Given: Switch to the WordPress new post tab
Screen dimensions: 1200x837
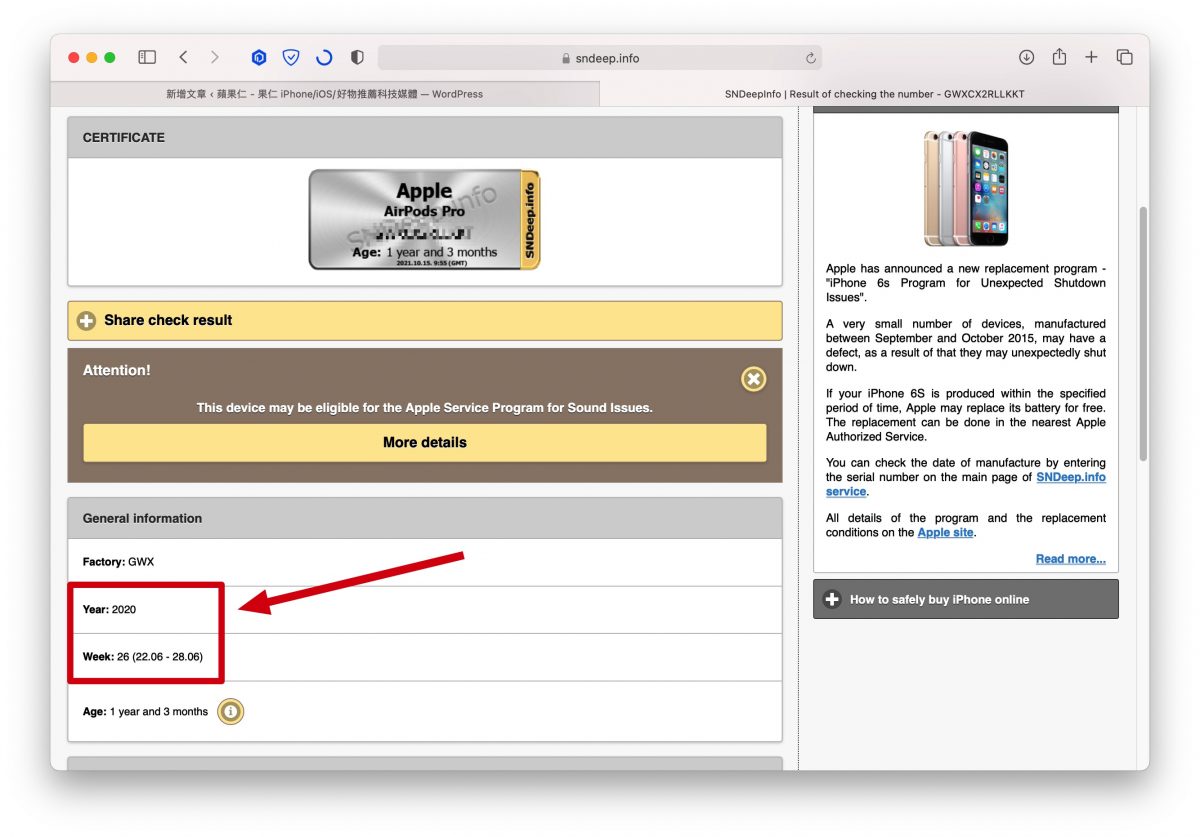Looking at the screenshot, I should point(324,94).
